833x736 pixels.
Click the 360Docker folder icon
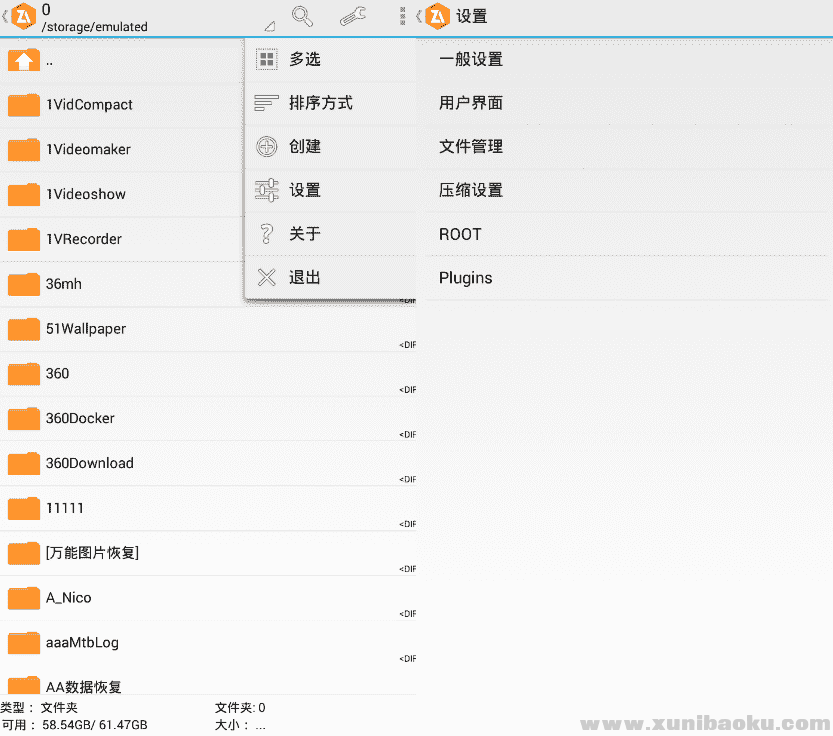[23, 419]
